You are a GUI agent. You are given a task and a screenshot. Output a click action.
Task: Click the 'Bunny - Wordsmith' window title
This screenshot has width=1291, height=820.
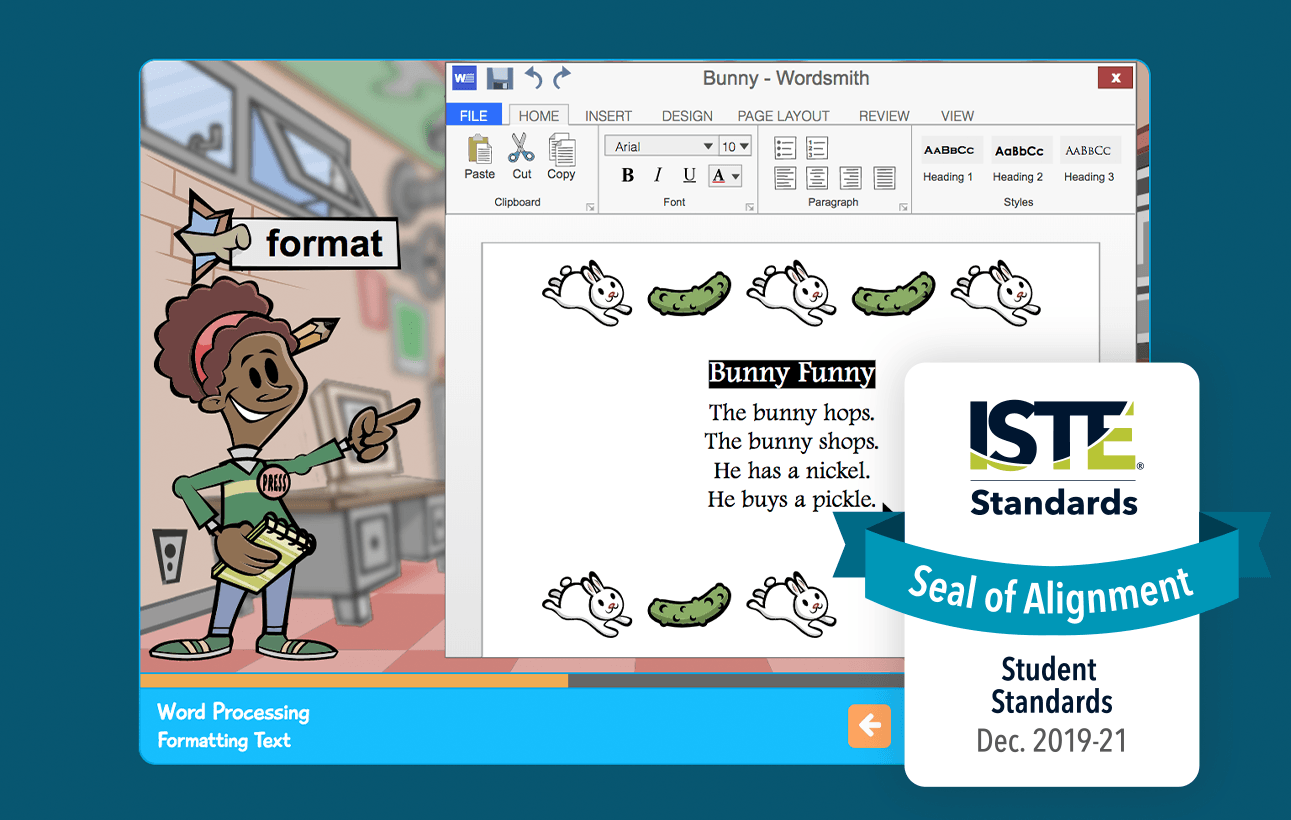(786, 78)
